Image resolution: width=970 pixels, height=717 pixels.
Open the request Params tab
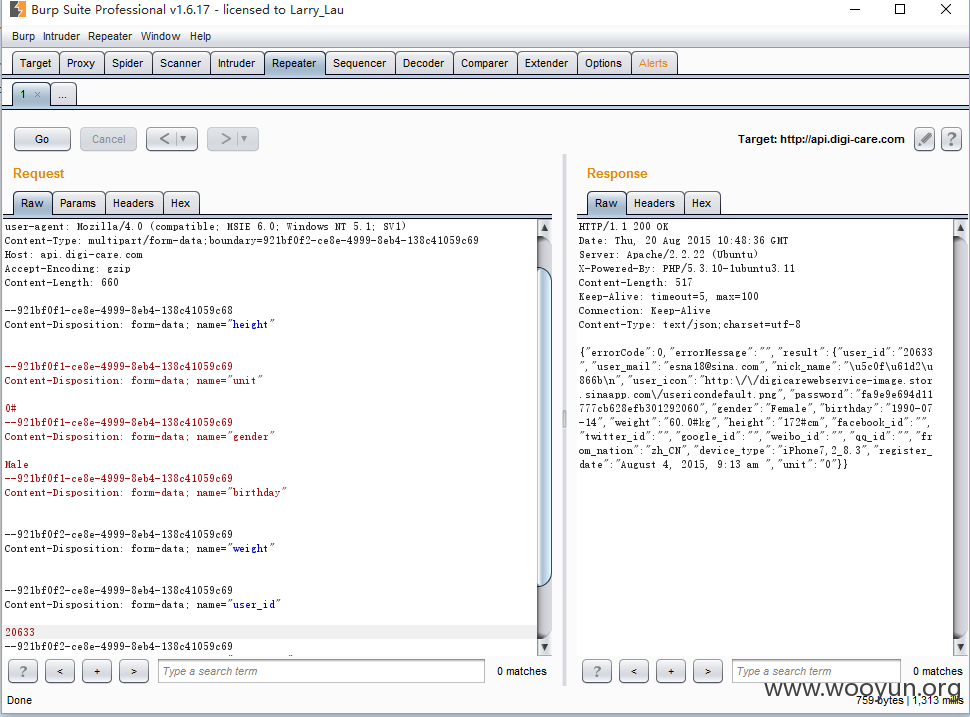click(78, 203)
